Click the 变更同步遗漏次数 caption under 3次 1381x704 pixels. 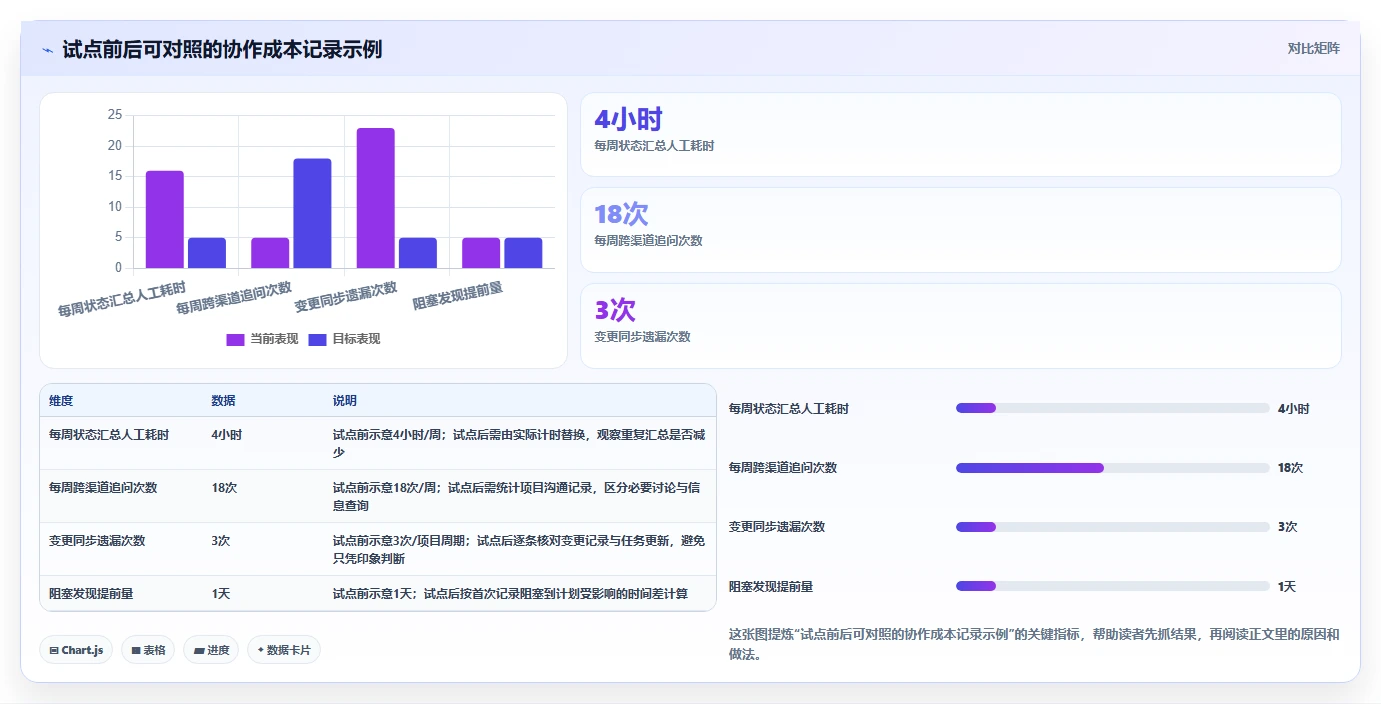(x=642, y=337)
